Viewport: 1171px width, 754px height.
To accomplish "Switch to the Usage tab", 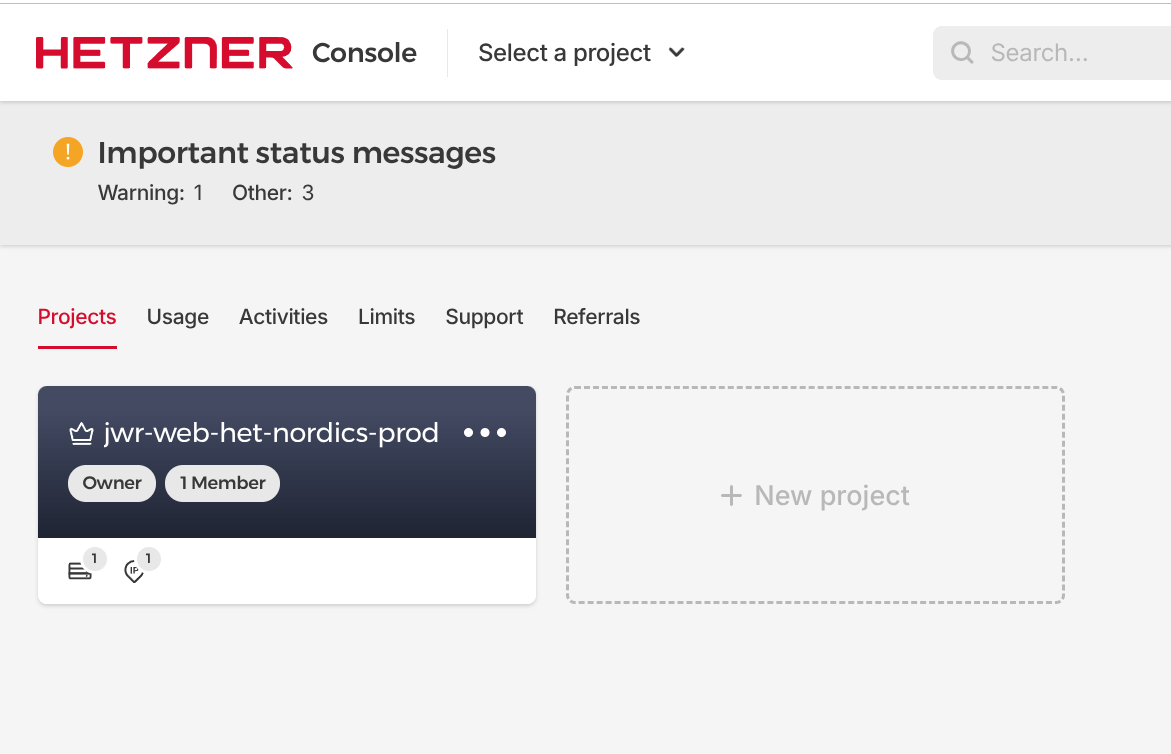I will pos(178,317).
